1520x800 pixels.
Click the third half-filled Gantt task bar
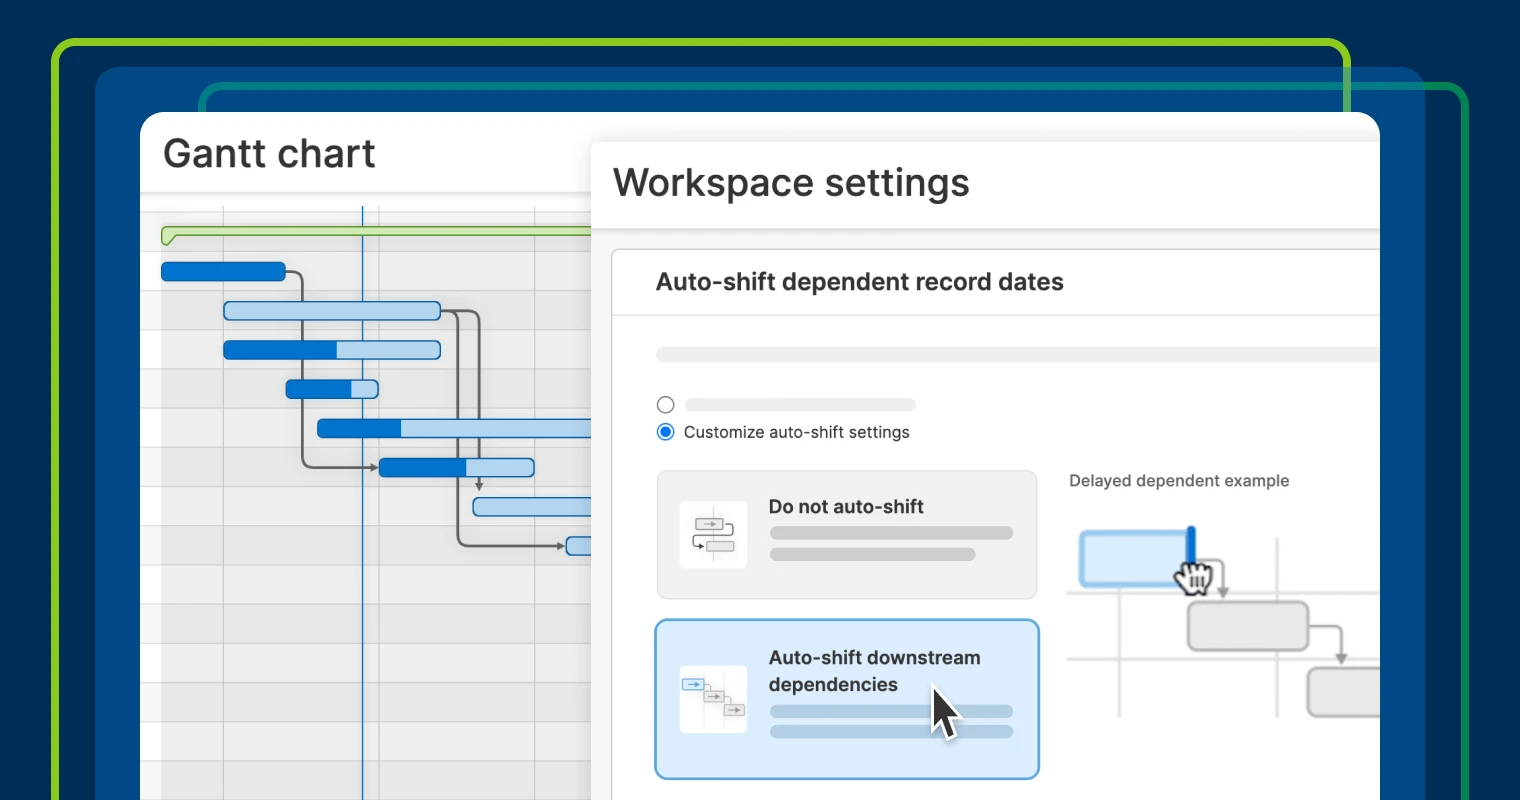tap(332, 350)
